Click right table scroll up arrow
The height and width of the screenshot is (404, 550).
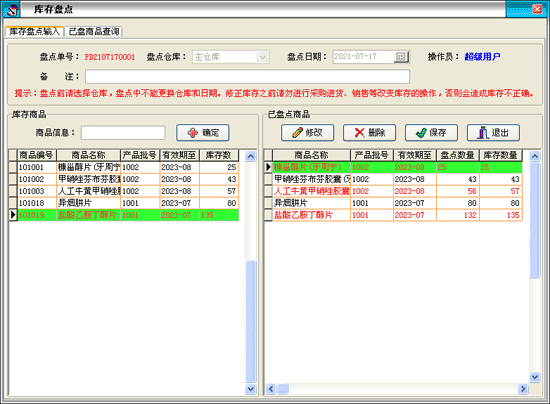(x=535, y=156)
